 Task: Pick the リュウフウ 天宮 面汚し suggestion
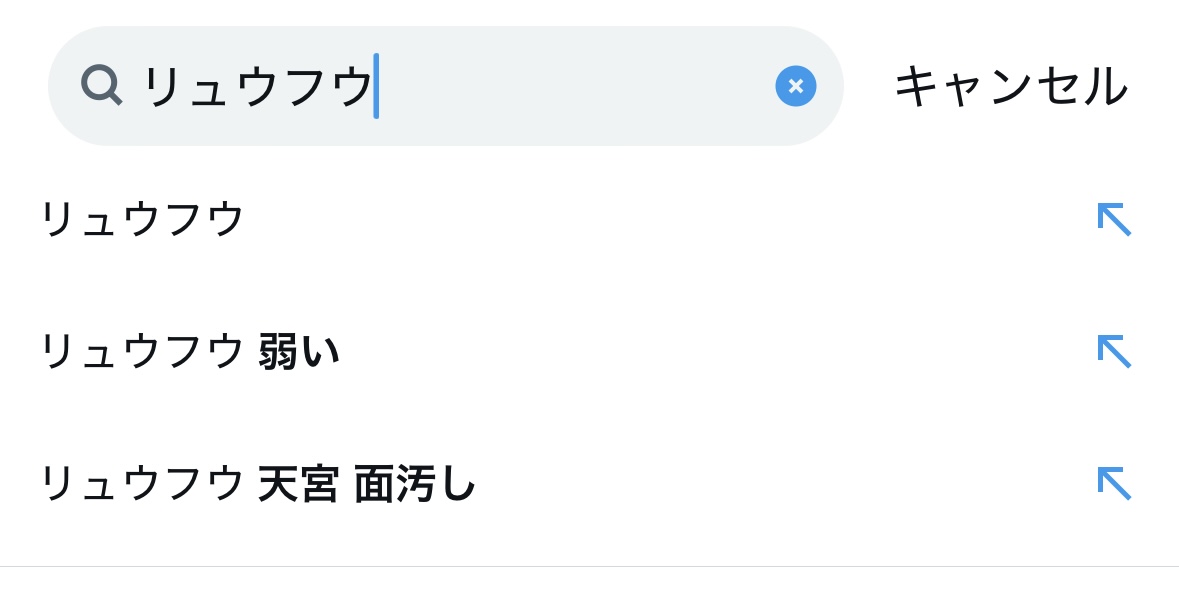(x=256, y=483)
